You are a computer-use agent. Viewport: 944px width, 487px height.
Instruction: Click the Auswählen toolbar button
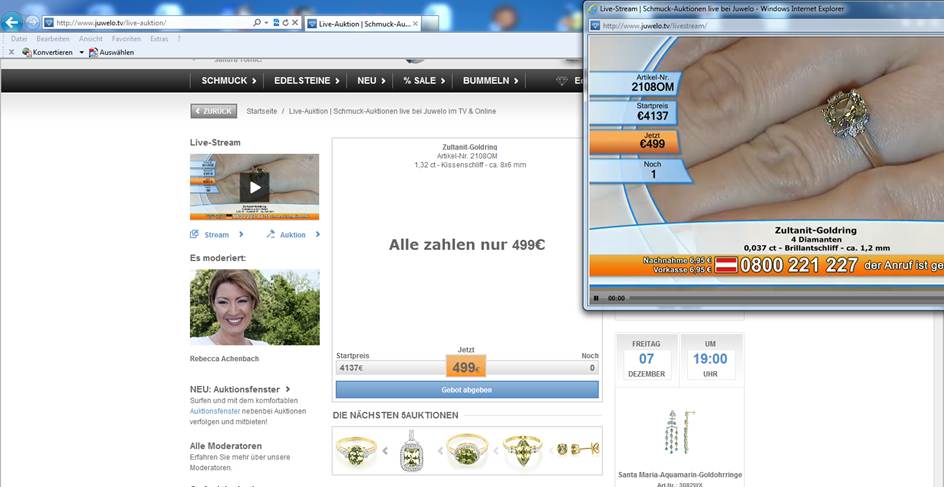click(111, 52)
